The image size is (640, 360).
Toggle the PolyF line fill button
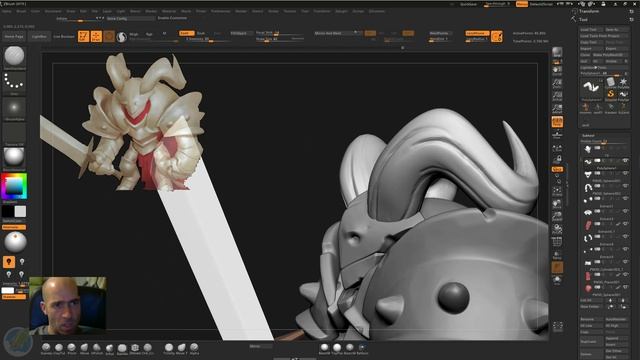click(x=557, y=242)
